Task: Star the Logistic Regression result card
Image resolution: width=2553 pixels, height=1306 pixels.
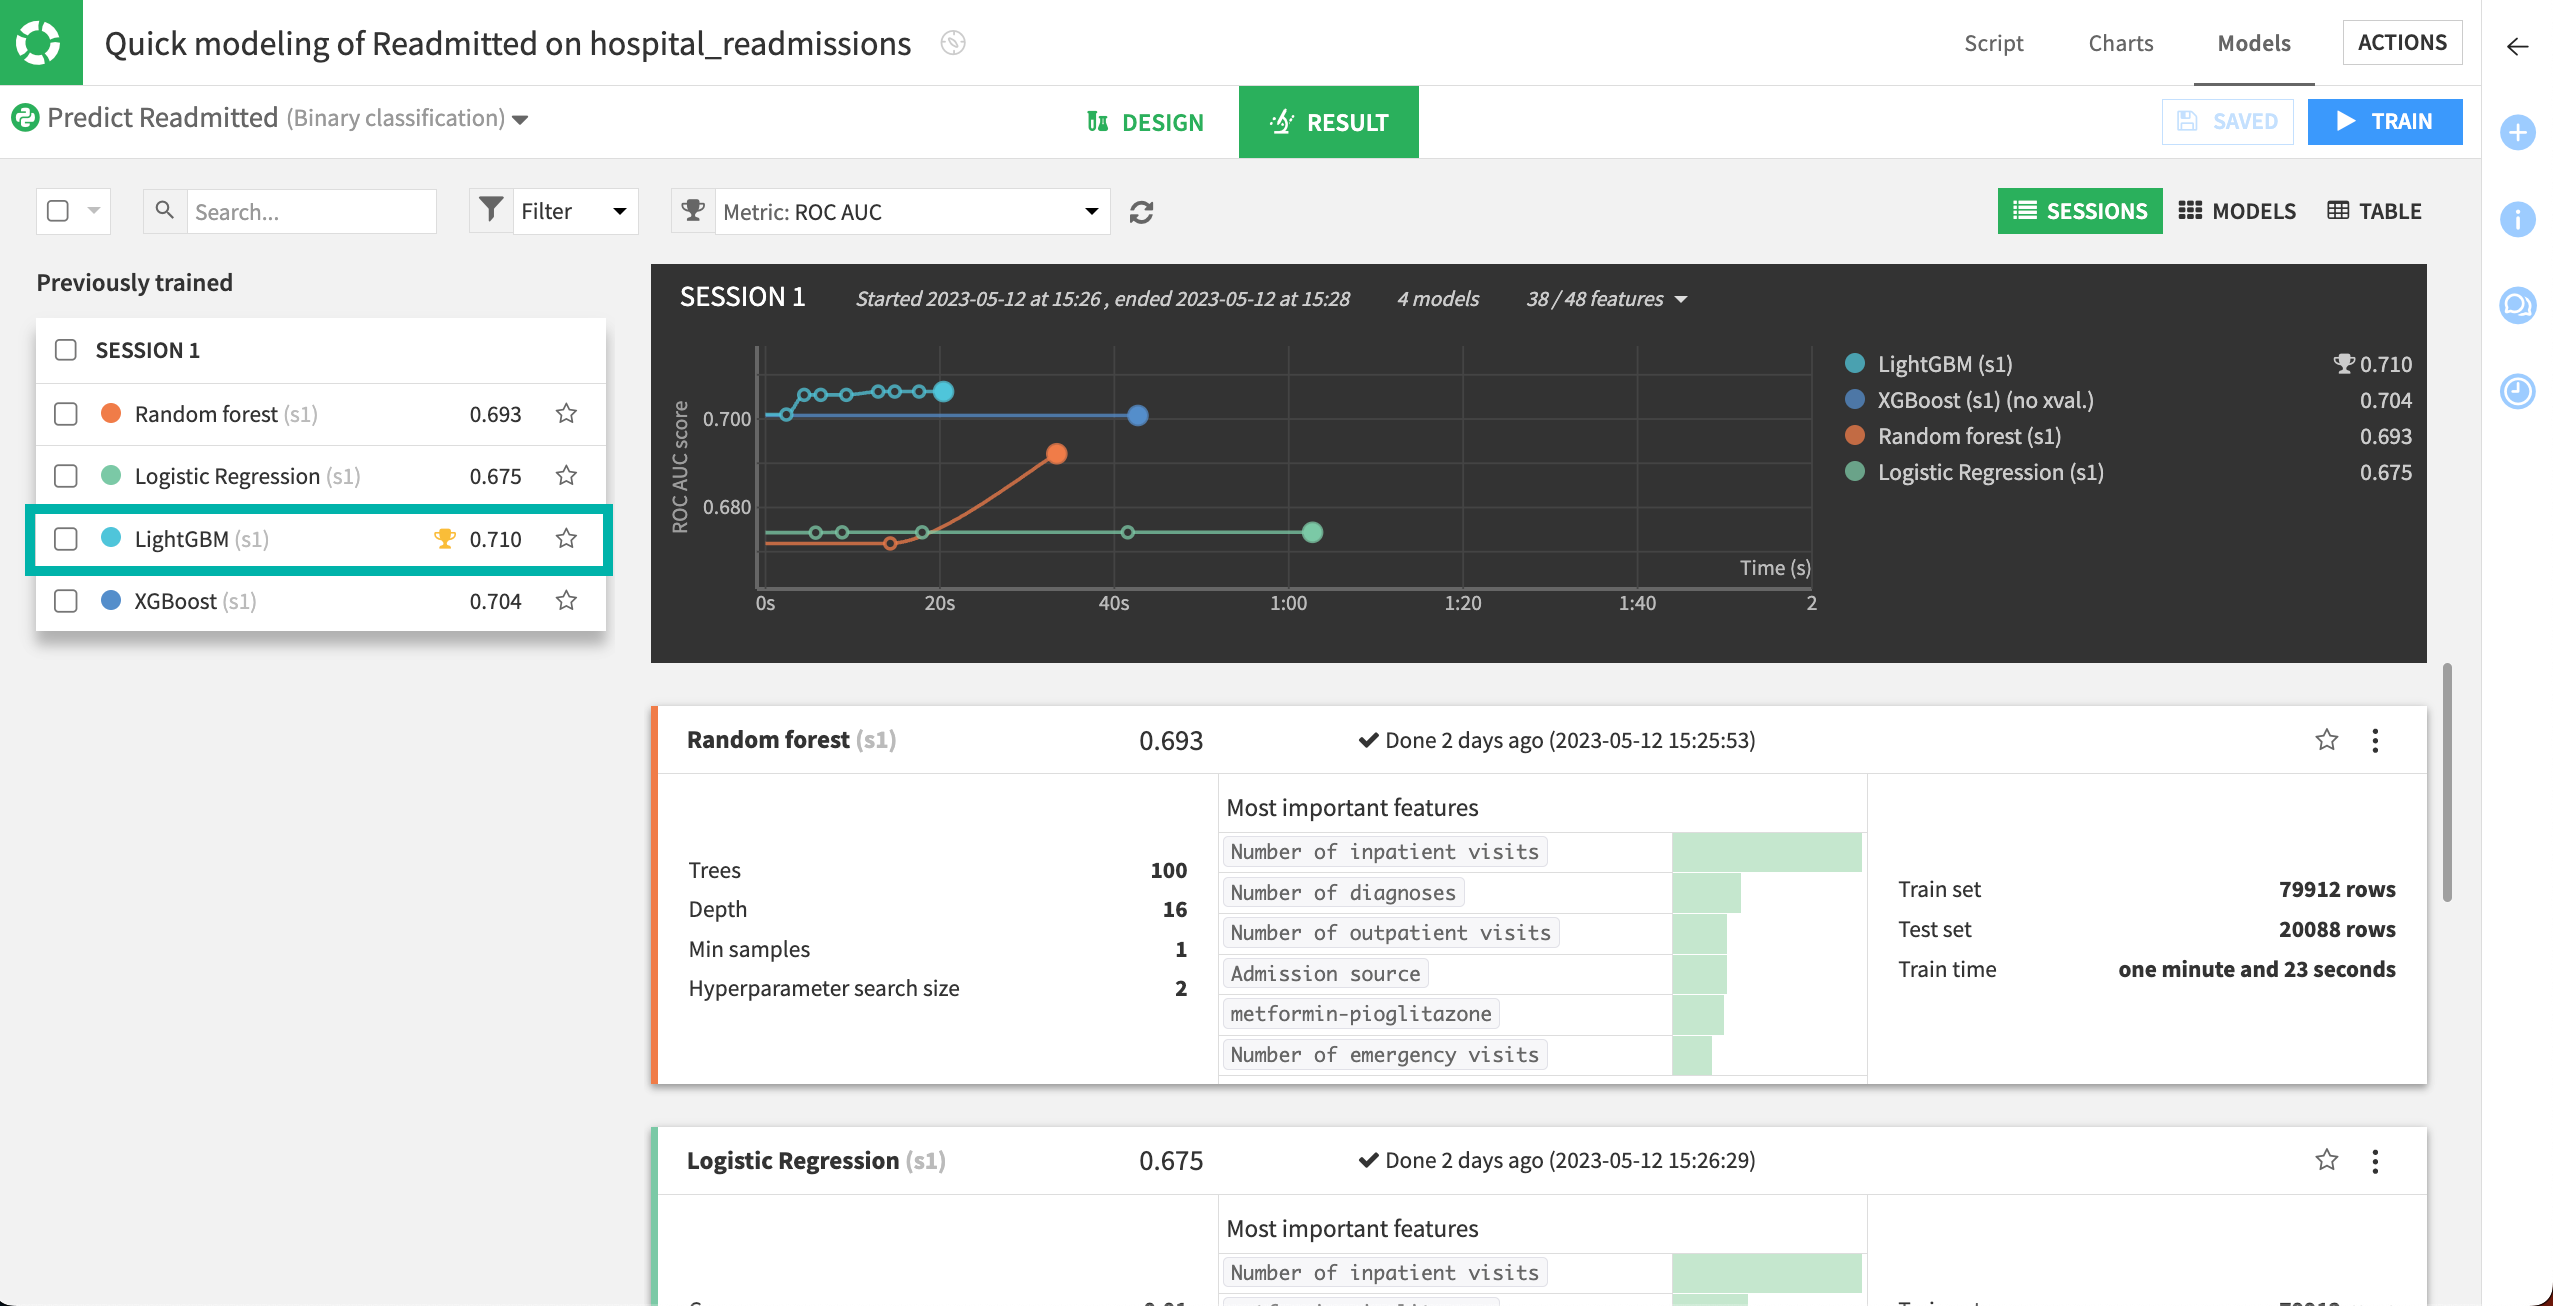Action: [x=2326, y=1160]
